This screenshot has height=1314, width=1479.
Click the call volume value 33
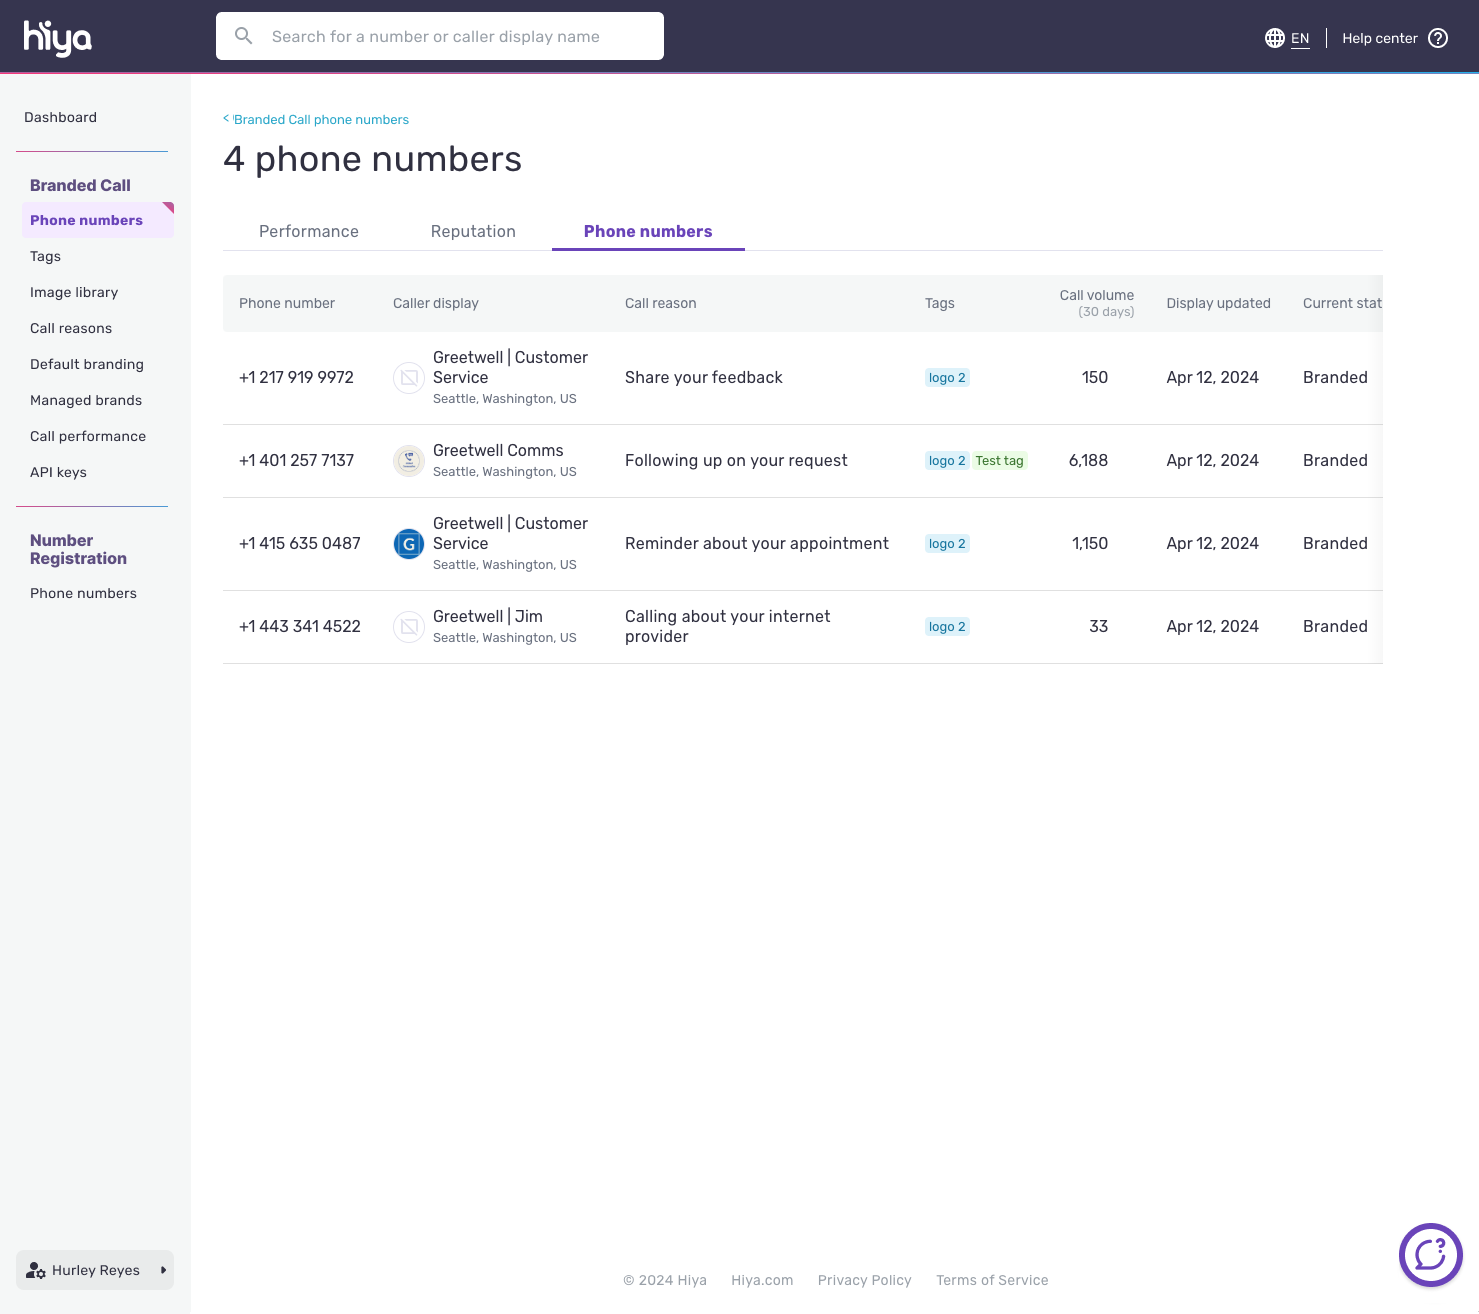[x=1098, y=626]
